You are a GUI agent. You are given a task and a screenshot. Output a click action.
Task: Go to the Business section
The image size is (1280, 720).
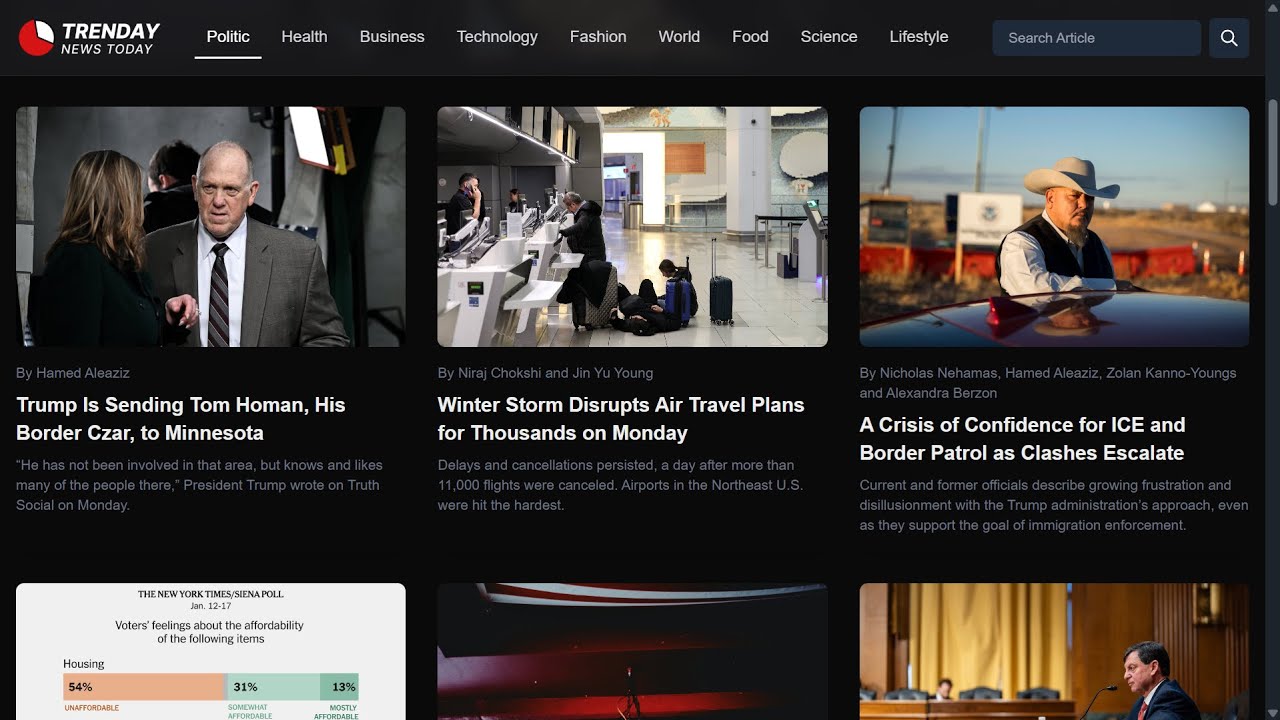click(392, 37)
